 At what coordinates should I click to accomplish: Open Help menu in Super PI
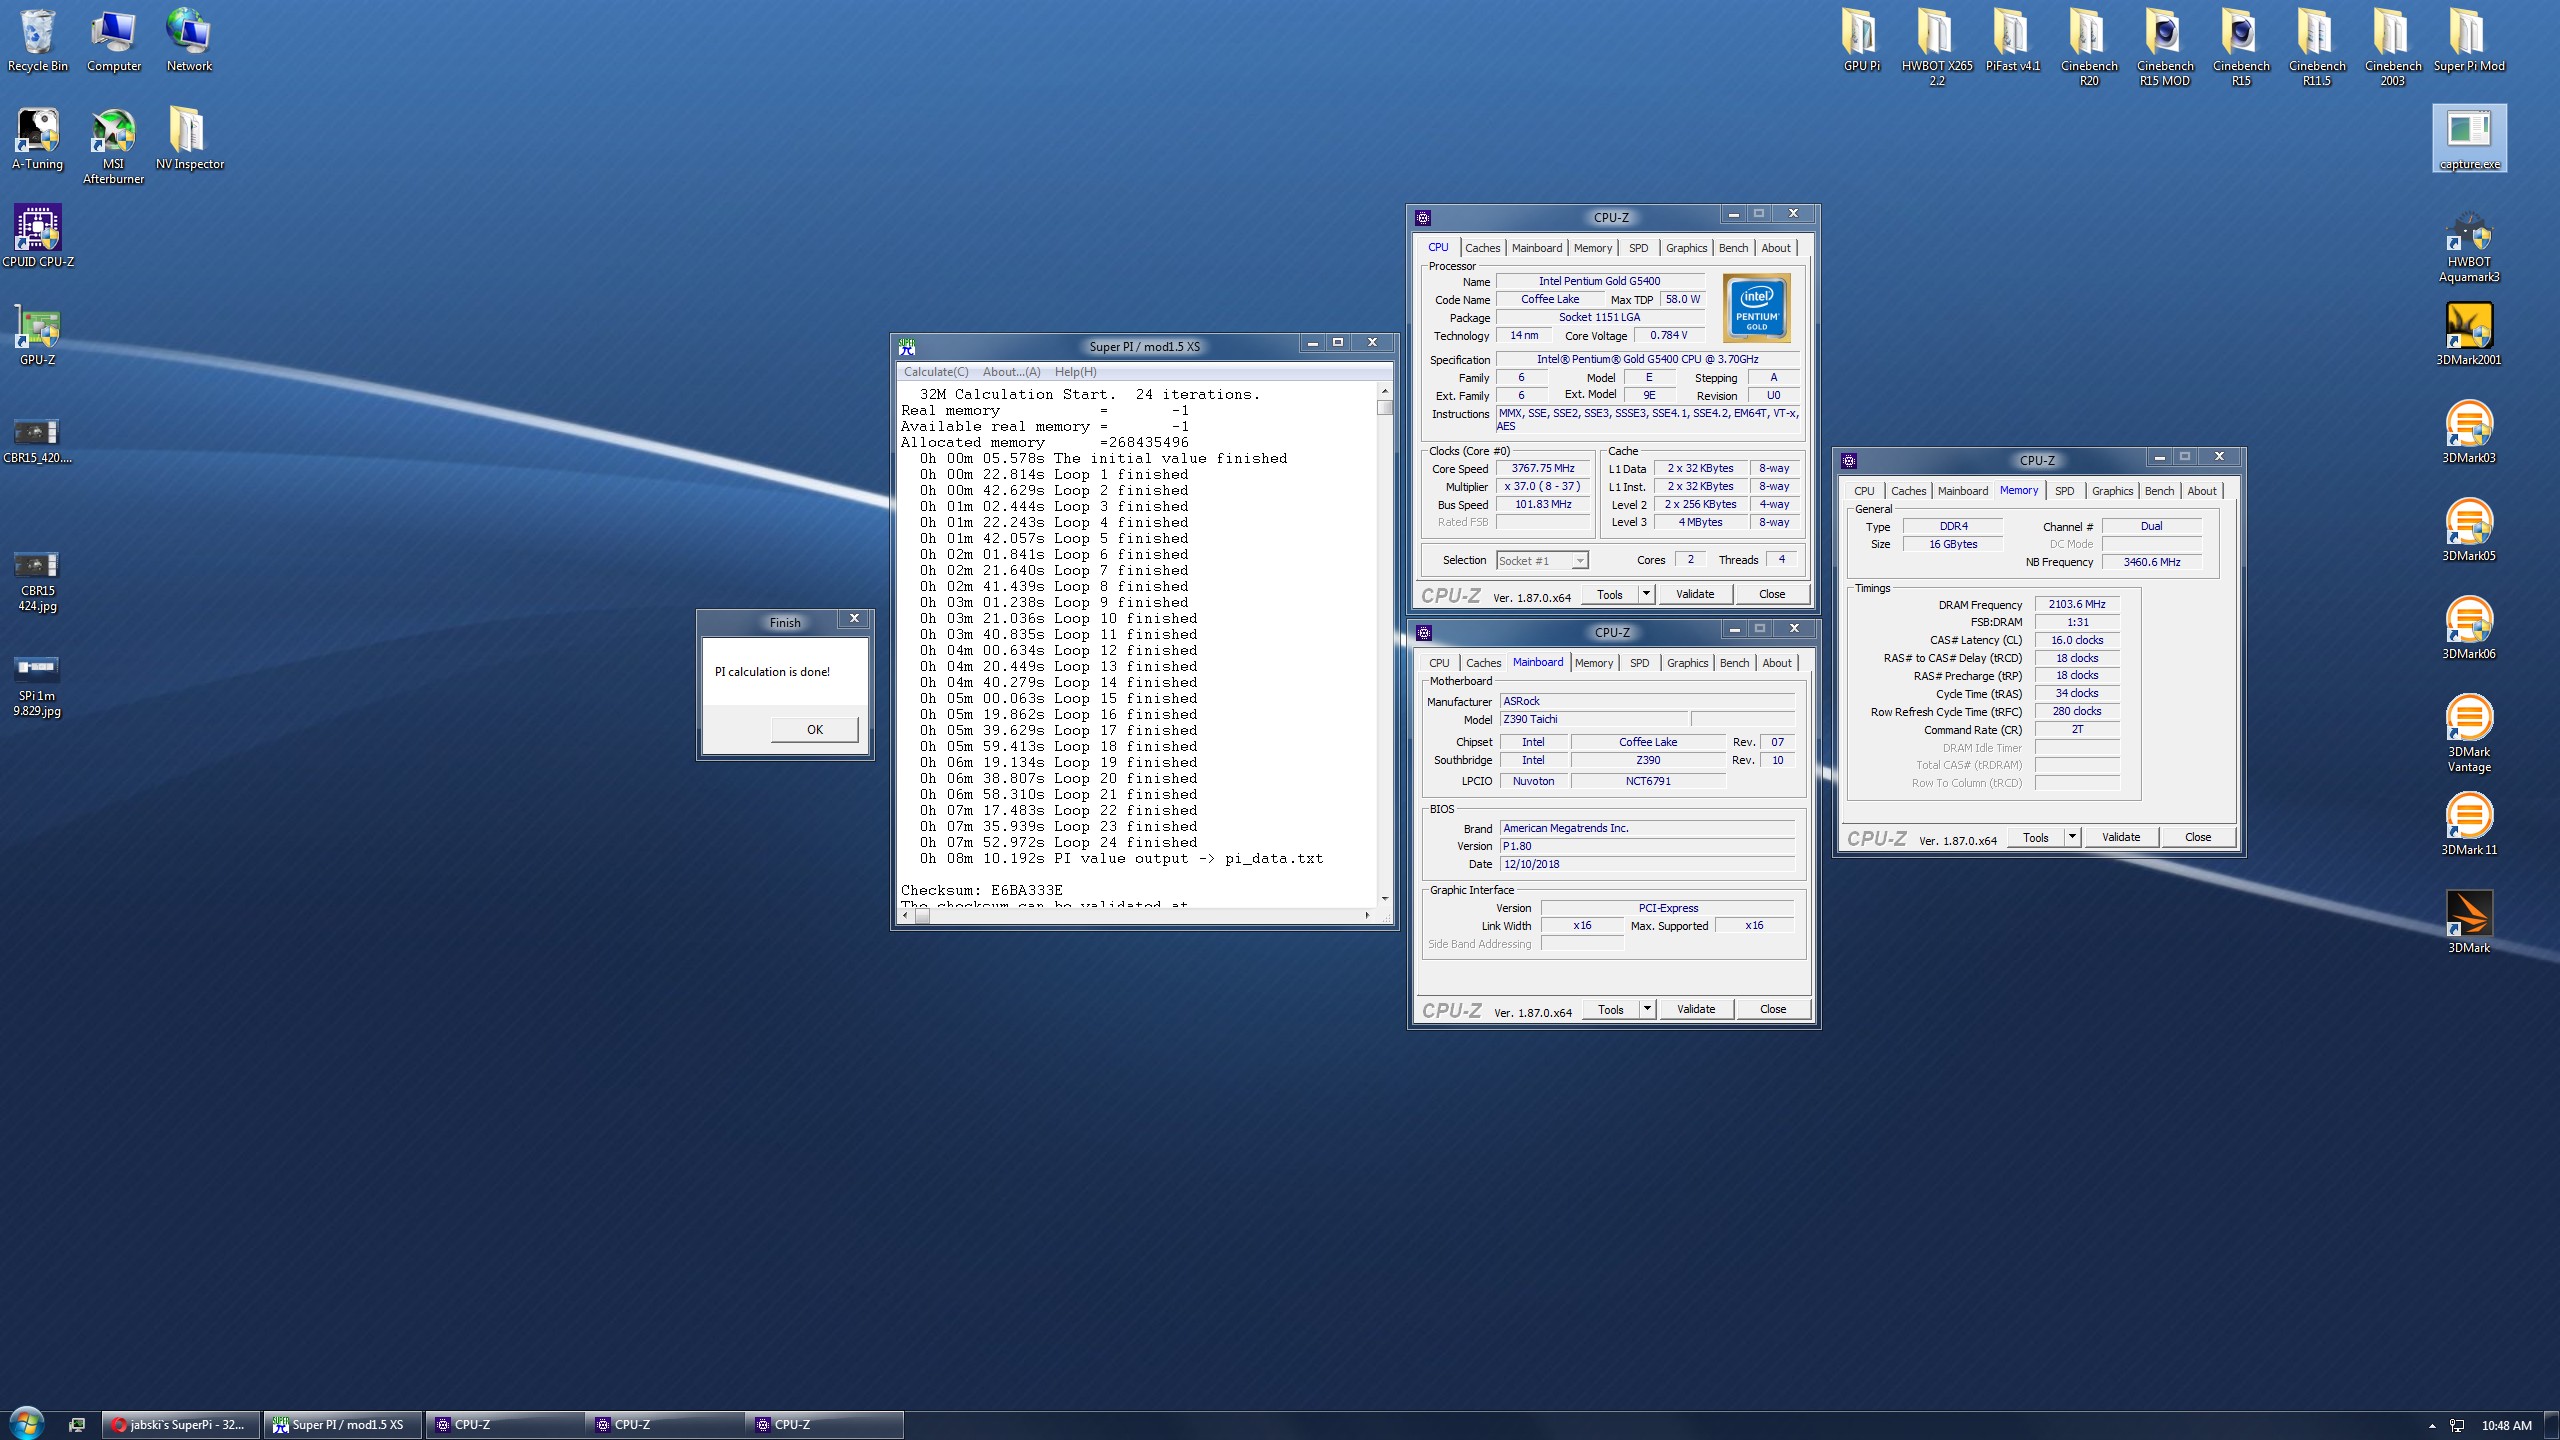pyautogui.click(x=1075, y=372)
